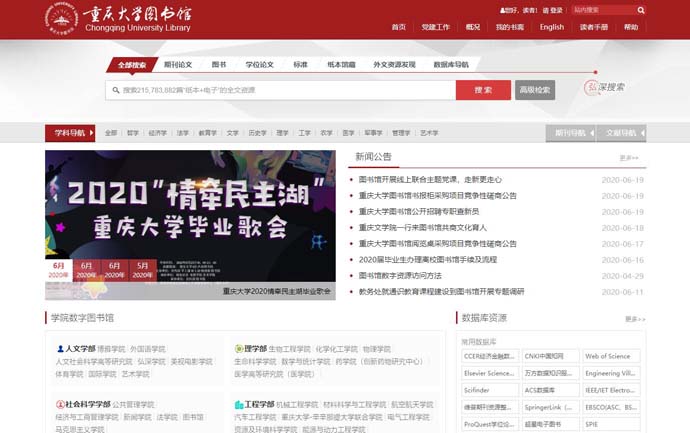Filter subjects by 历史学
The image size is (690, 433).
[257, 133]
